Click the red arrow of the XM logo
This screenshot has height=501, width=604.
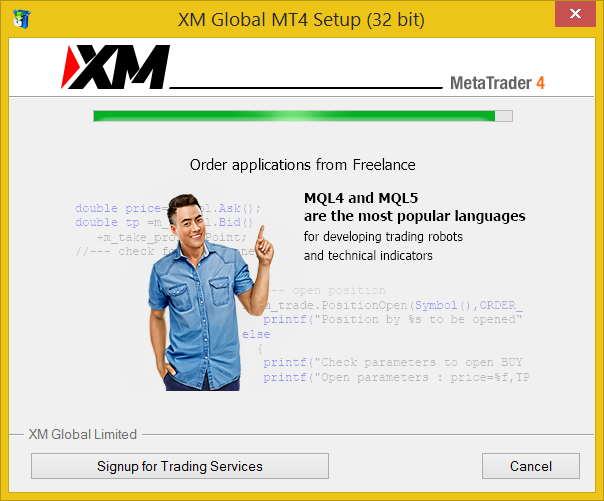tap(70, 67)
